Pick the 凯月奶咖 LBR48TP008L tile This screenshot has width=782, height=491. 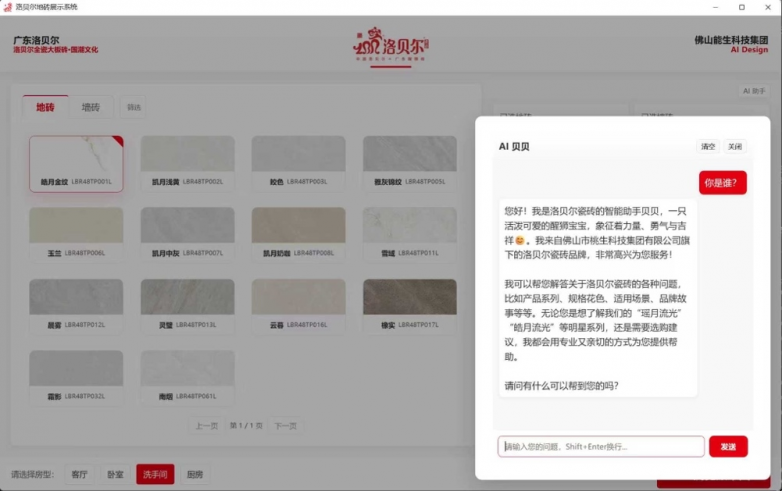(299, 235)
